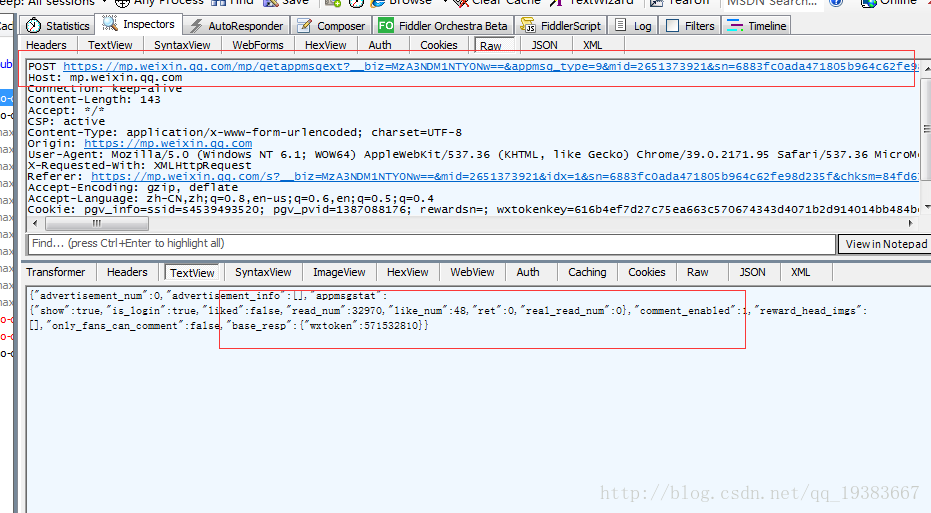This screenshot has width=931, height=513.
Task: Select request JSON inspector tab
Action: coord(544,45)
